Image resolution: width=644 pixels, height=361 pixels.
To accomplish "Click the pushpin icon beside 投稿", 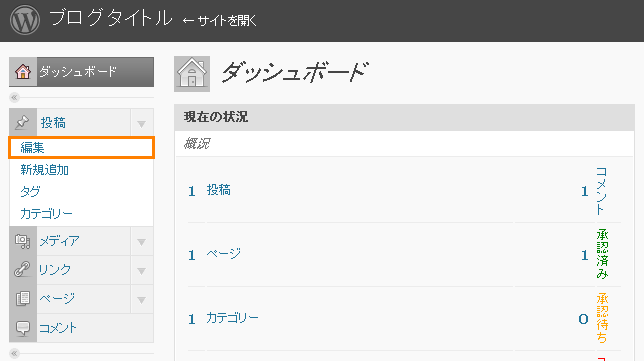I will (x=22, y=122).
